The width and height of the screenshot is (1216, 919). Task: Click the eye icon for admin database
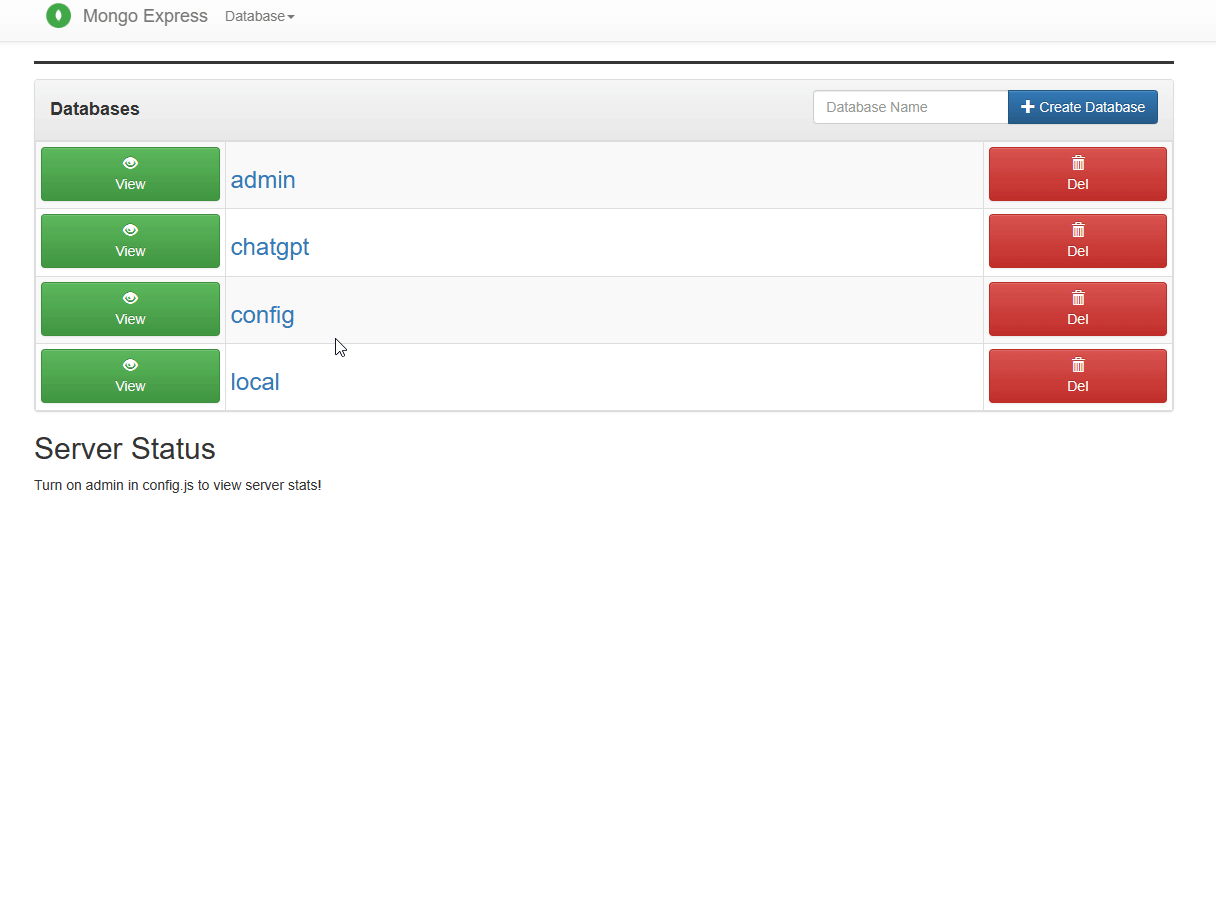click(x=130, y=163)
